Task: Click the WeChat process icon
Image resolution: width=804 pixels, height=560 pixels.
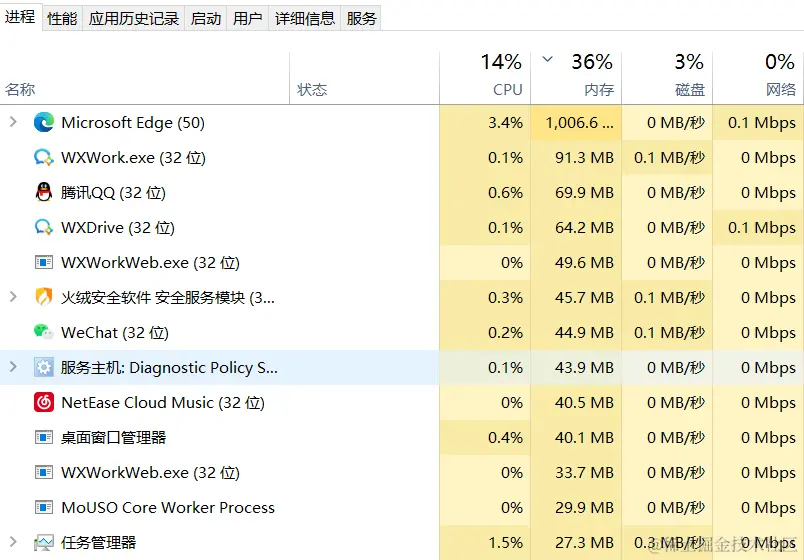Action: tap(44, 332)
